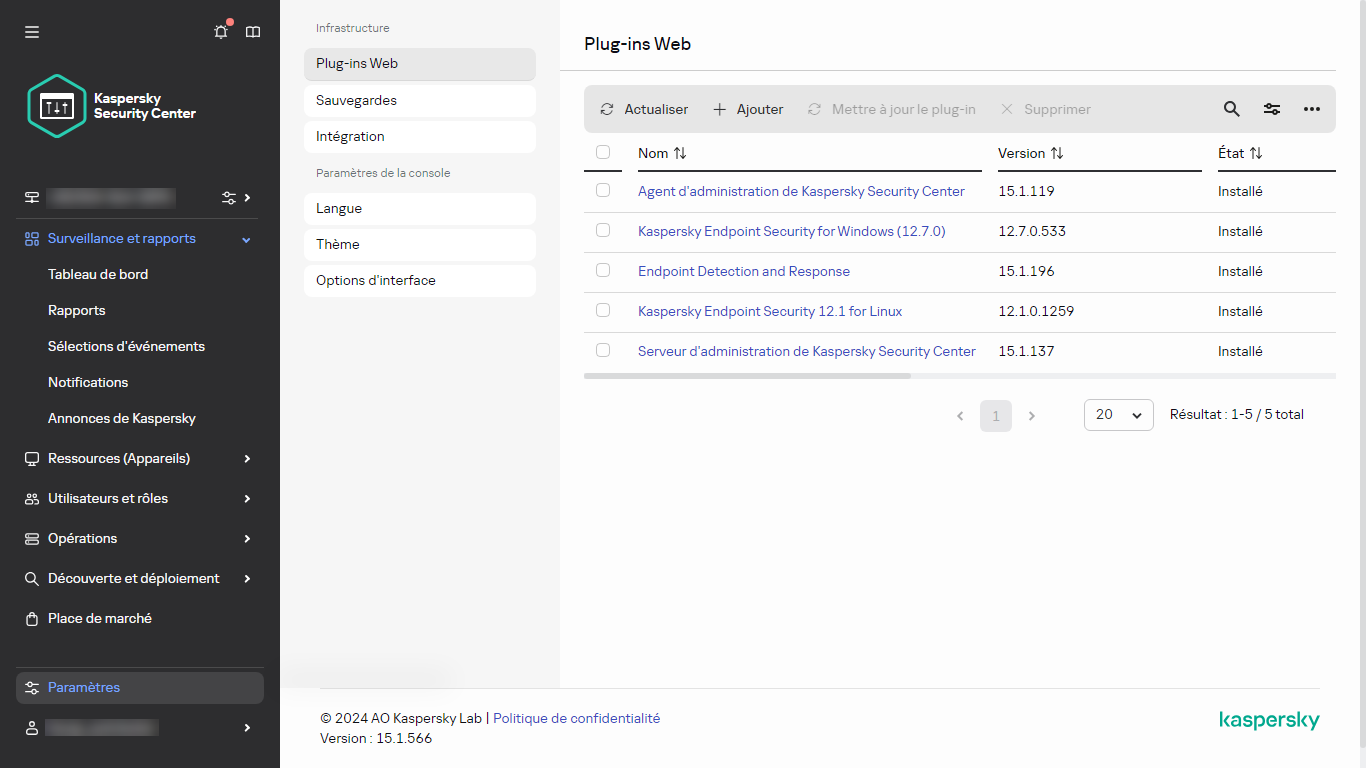Tick checkbox for Endpoint Security 12.1 for Linux
The image size is (1366, 768).
coord(603,310)
